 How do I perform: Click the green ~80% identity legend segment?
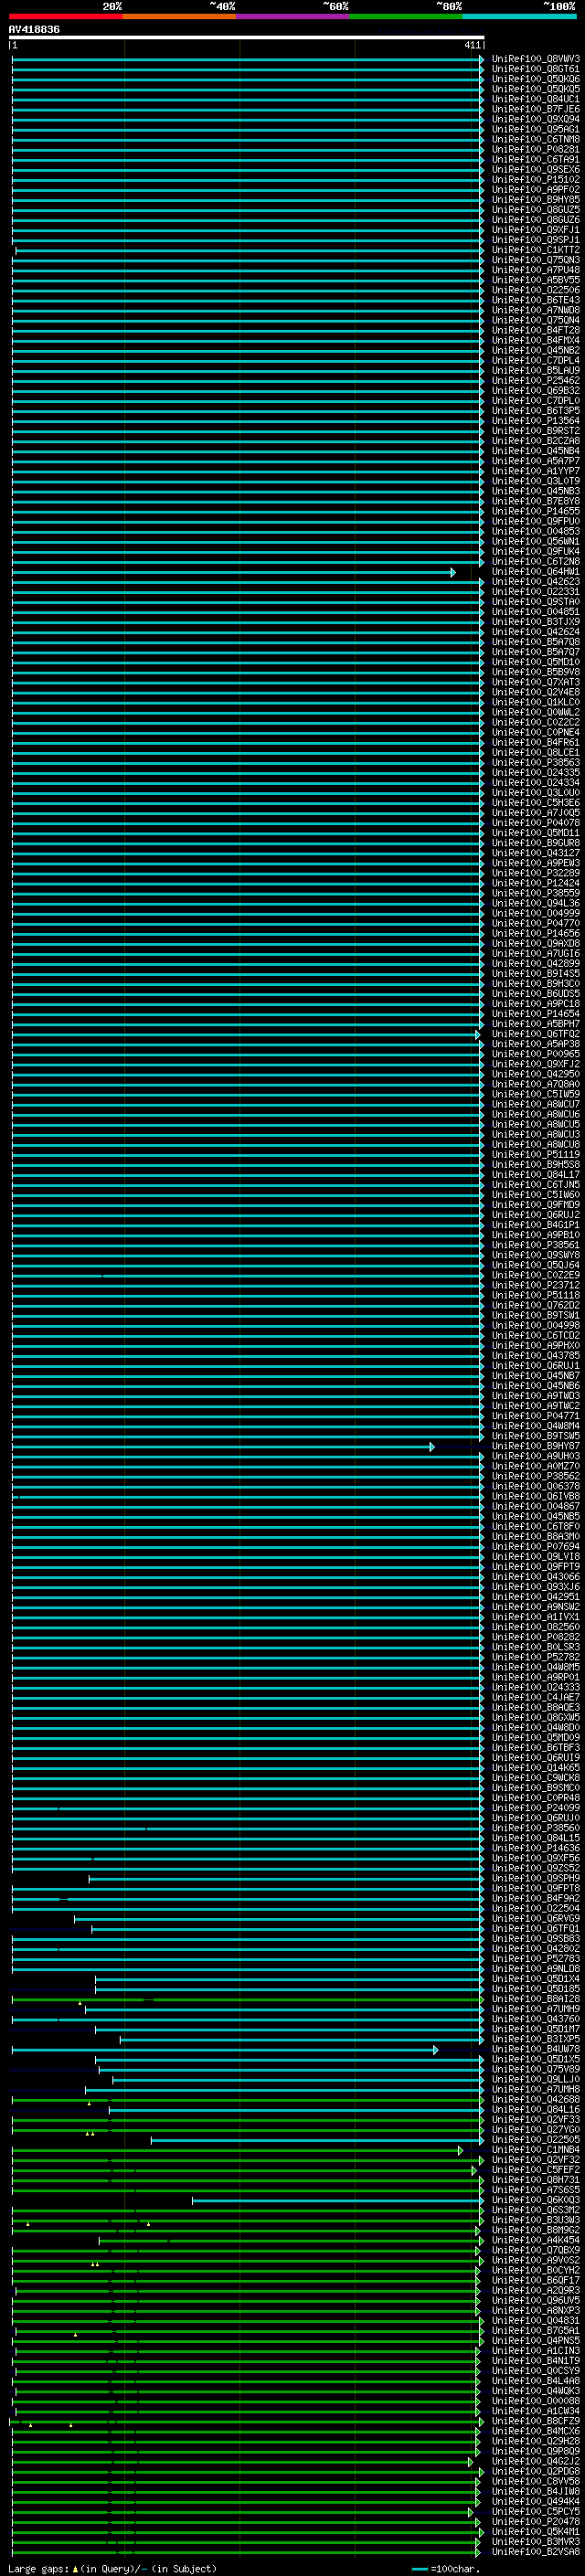coord(406,16)
